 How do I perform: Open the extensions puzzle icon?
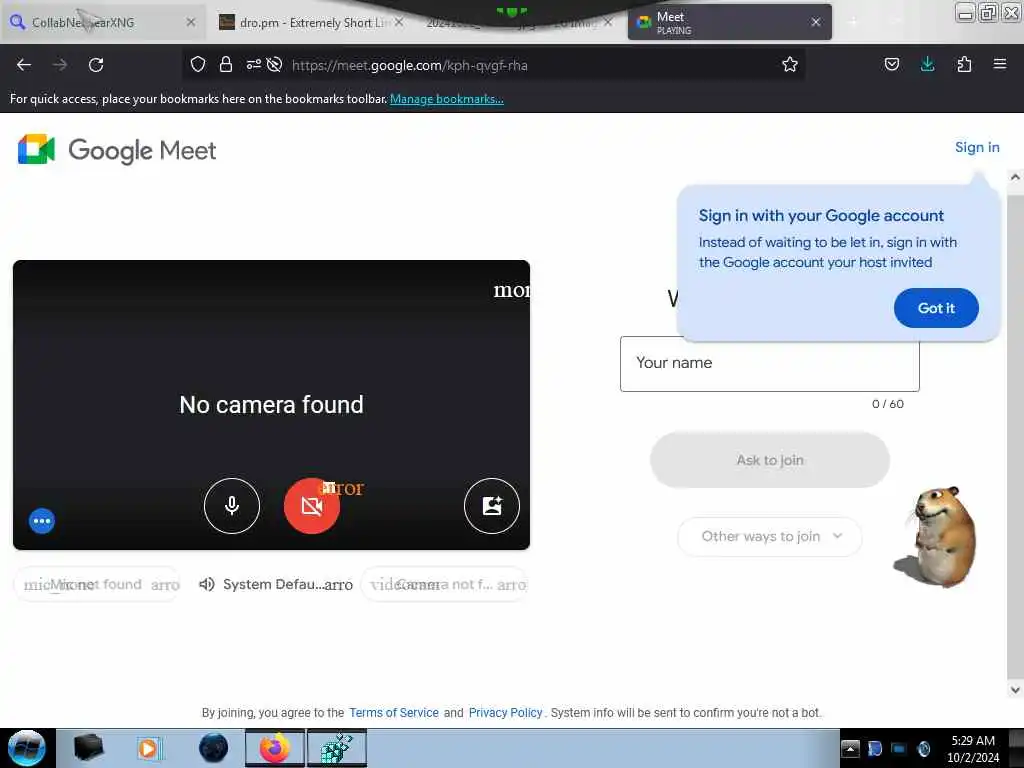(964, 64)
